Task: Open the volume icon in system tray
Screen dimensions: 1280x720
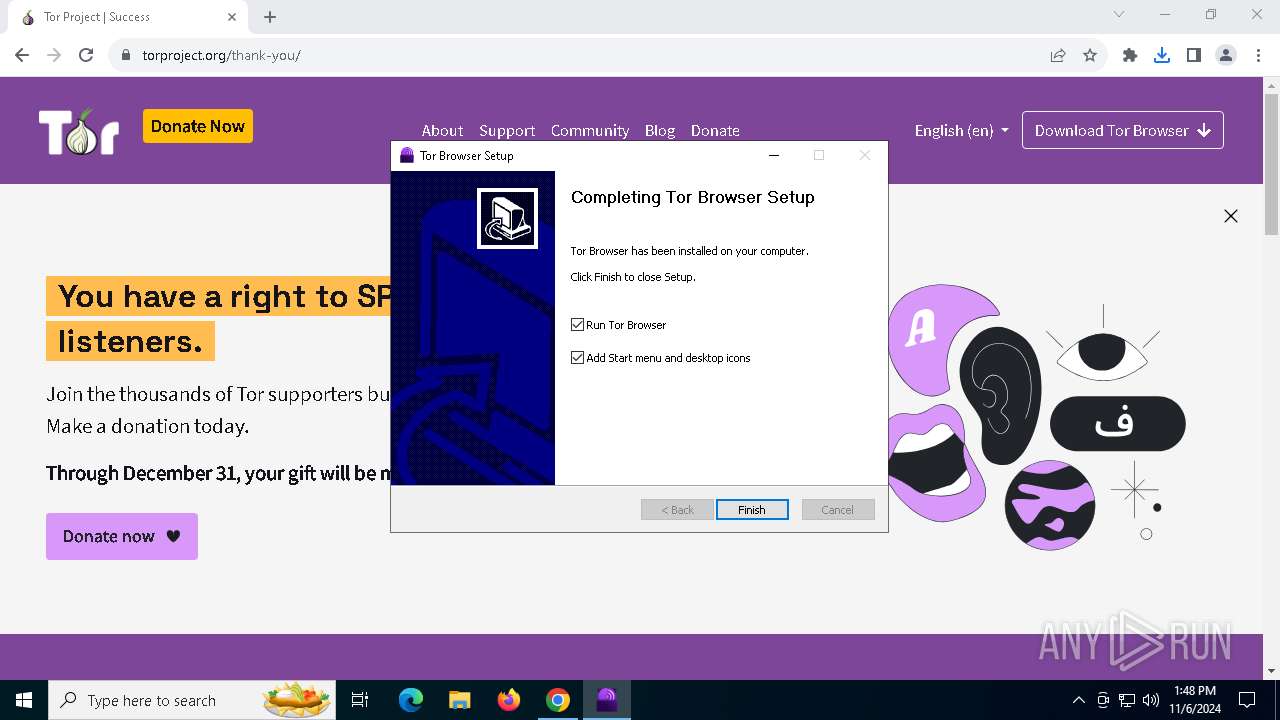Action: coord(1151,700)
